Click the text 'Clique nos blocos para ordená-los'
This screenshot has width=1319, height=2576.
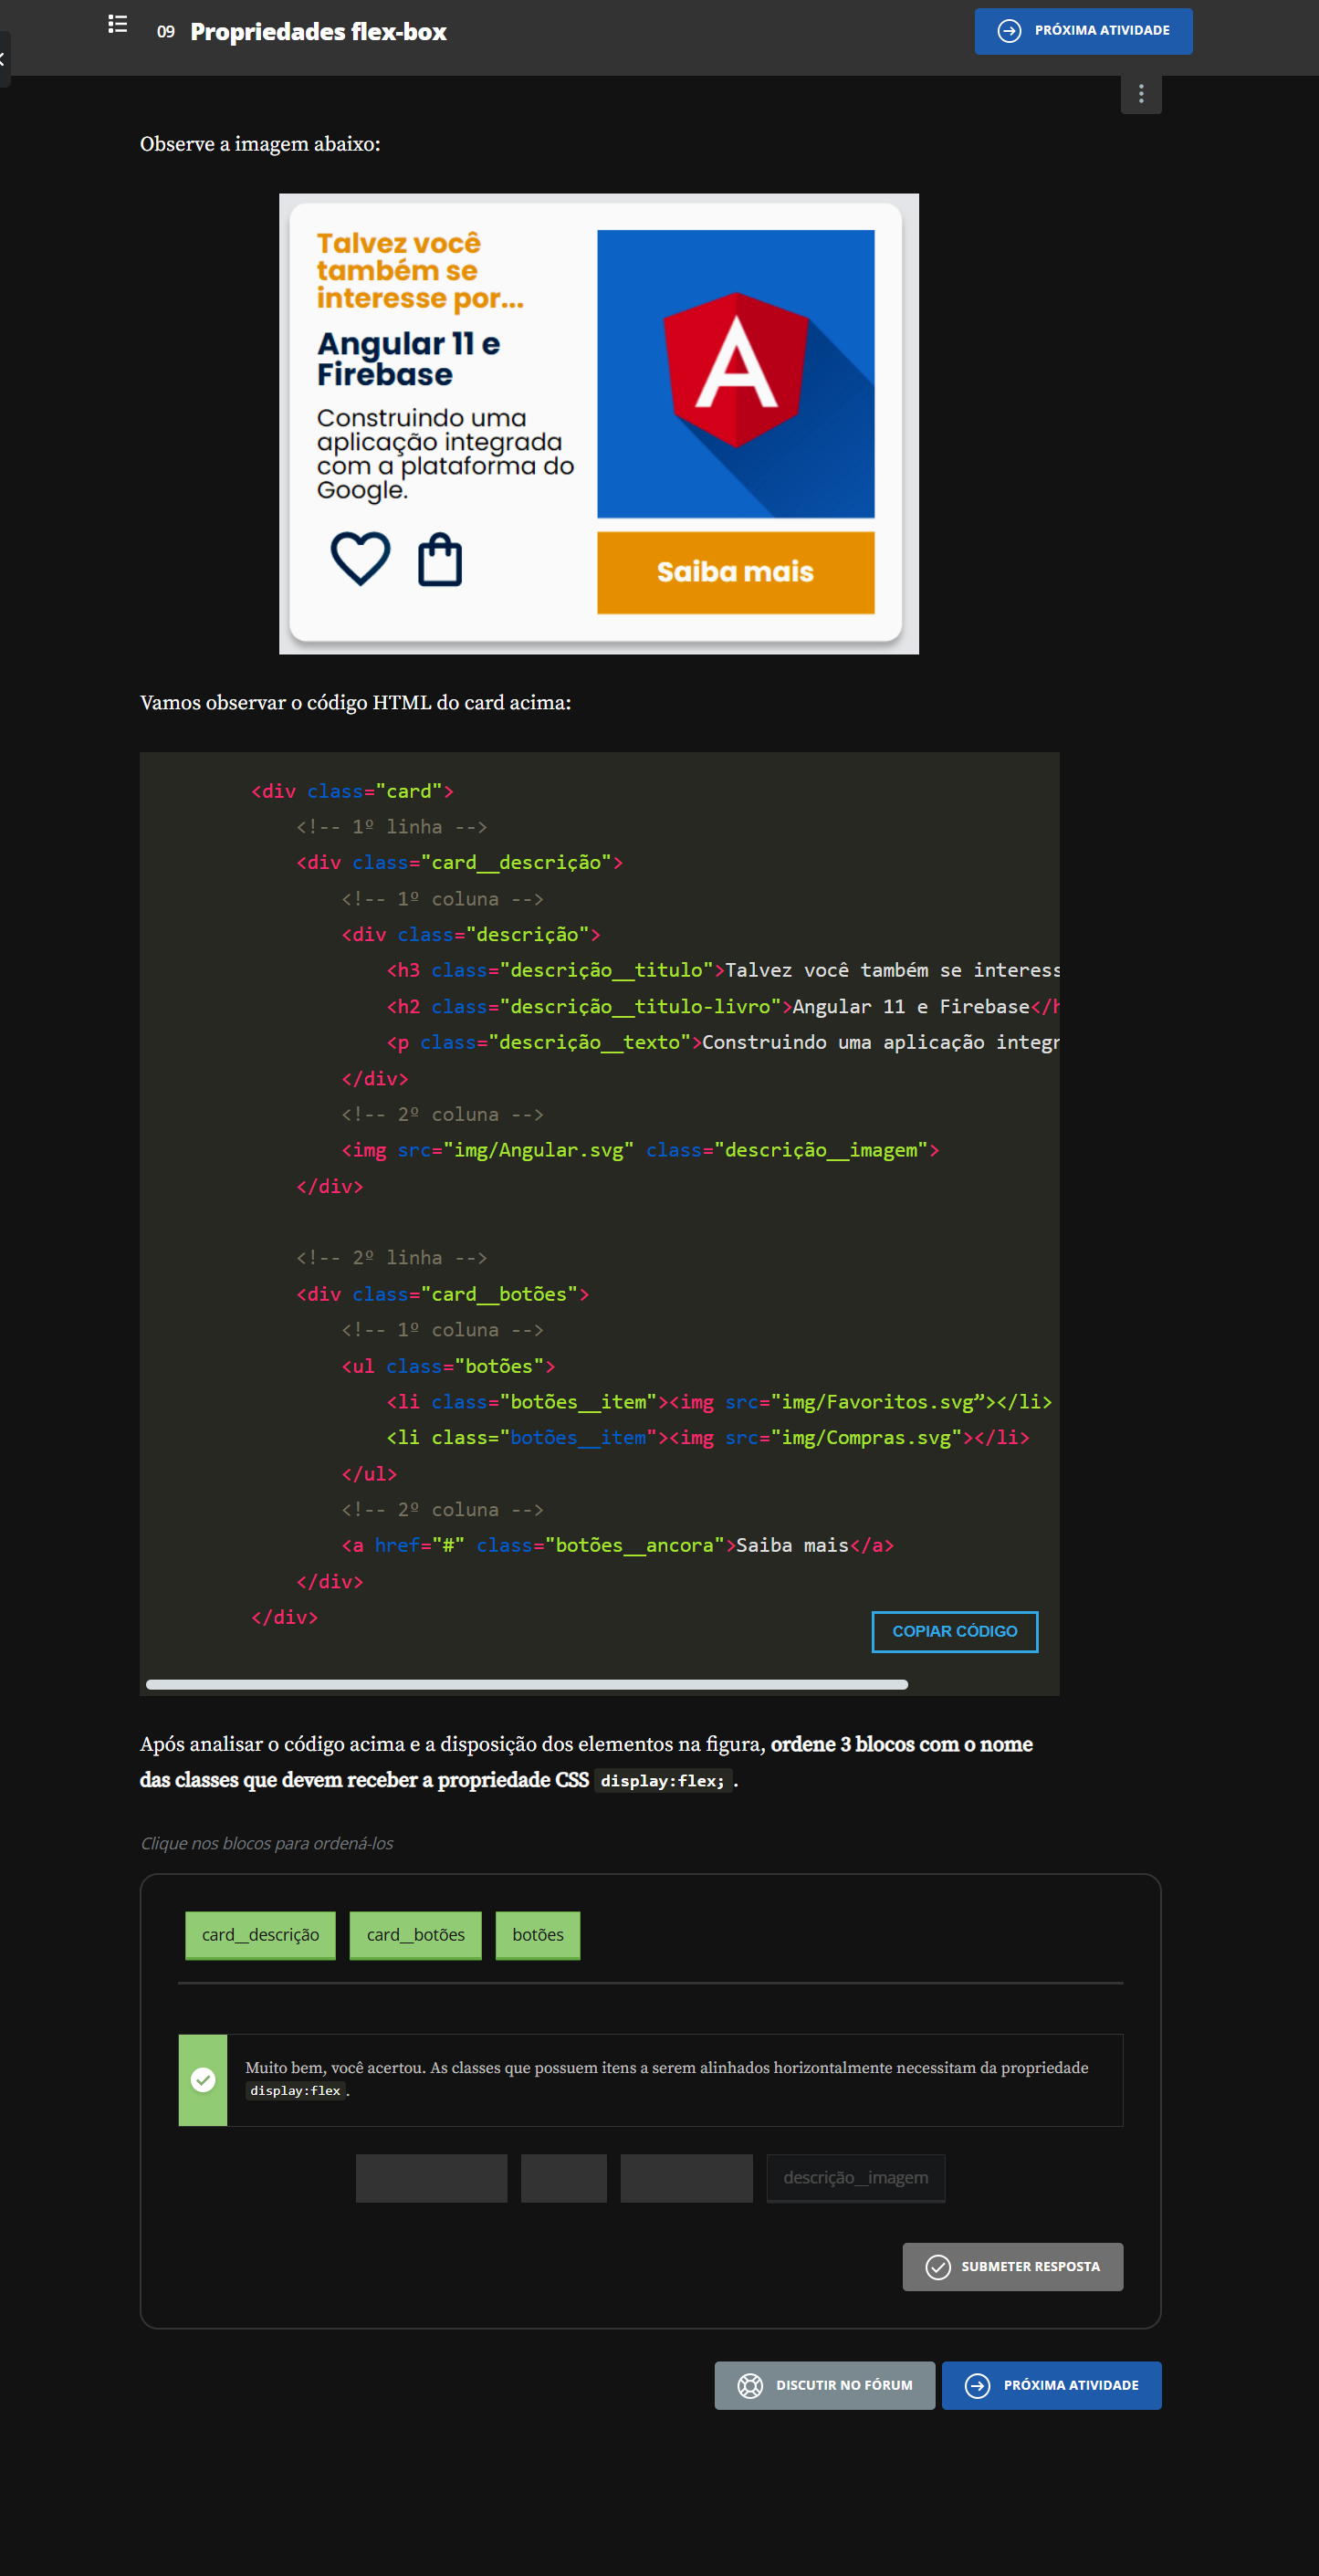[x=267, y=1843]
